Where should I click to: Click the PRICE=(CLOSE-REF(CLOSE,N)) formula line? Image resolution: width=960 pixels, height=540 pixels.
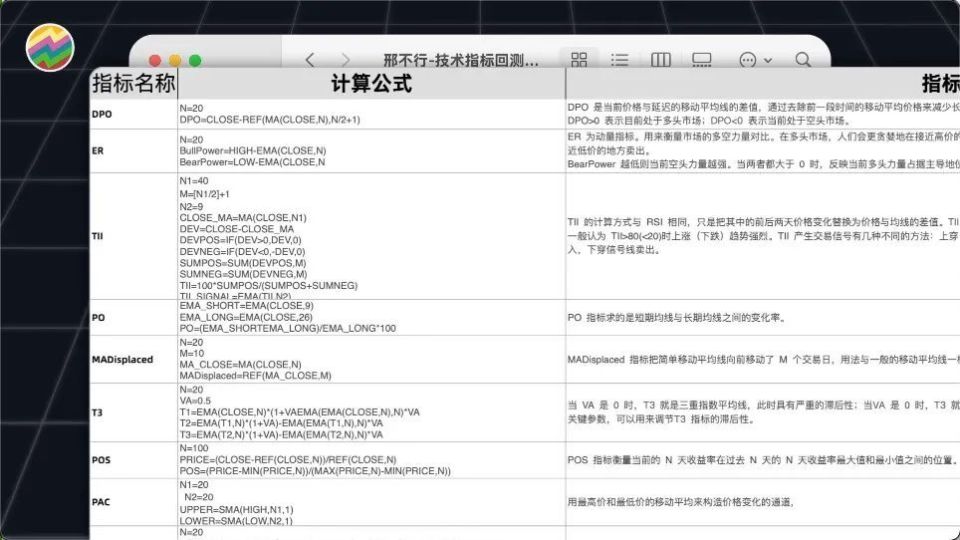288,459
